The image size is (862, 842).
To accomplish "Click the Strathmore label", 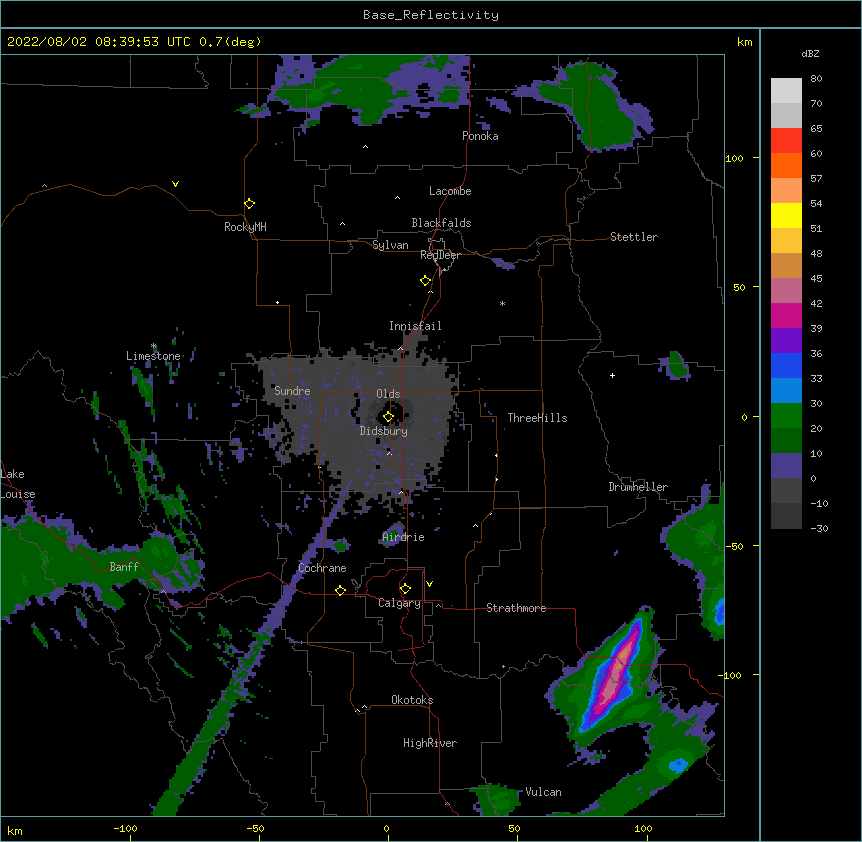I will pos(516,608).
